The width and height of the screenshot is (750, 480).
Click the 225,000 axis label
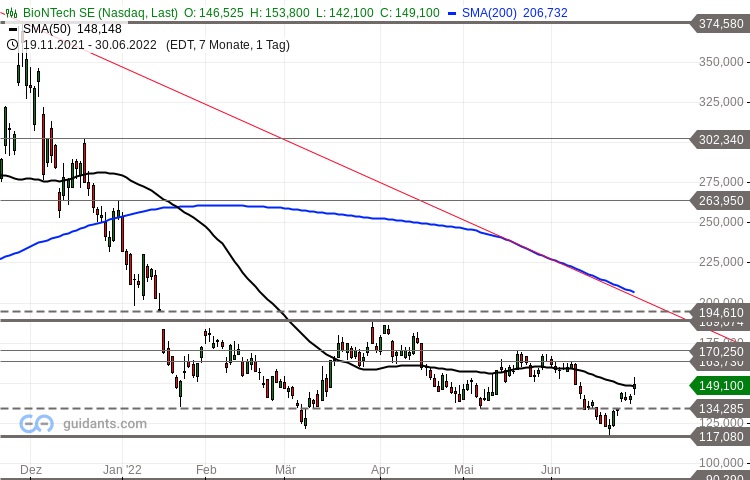721,262
